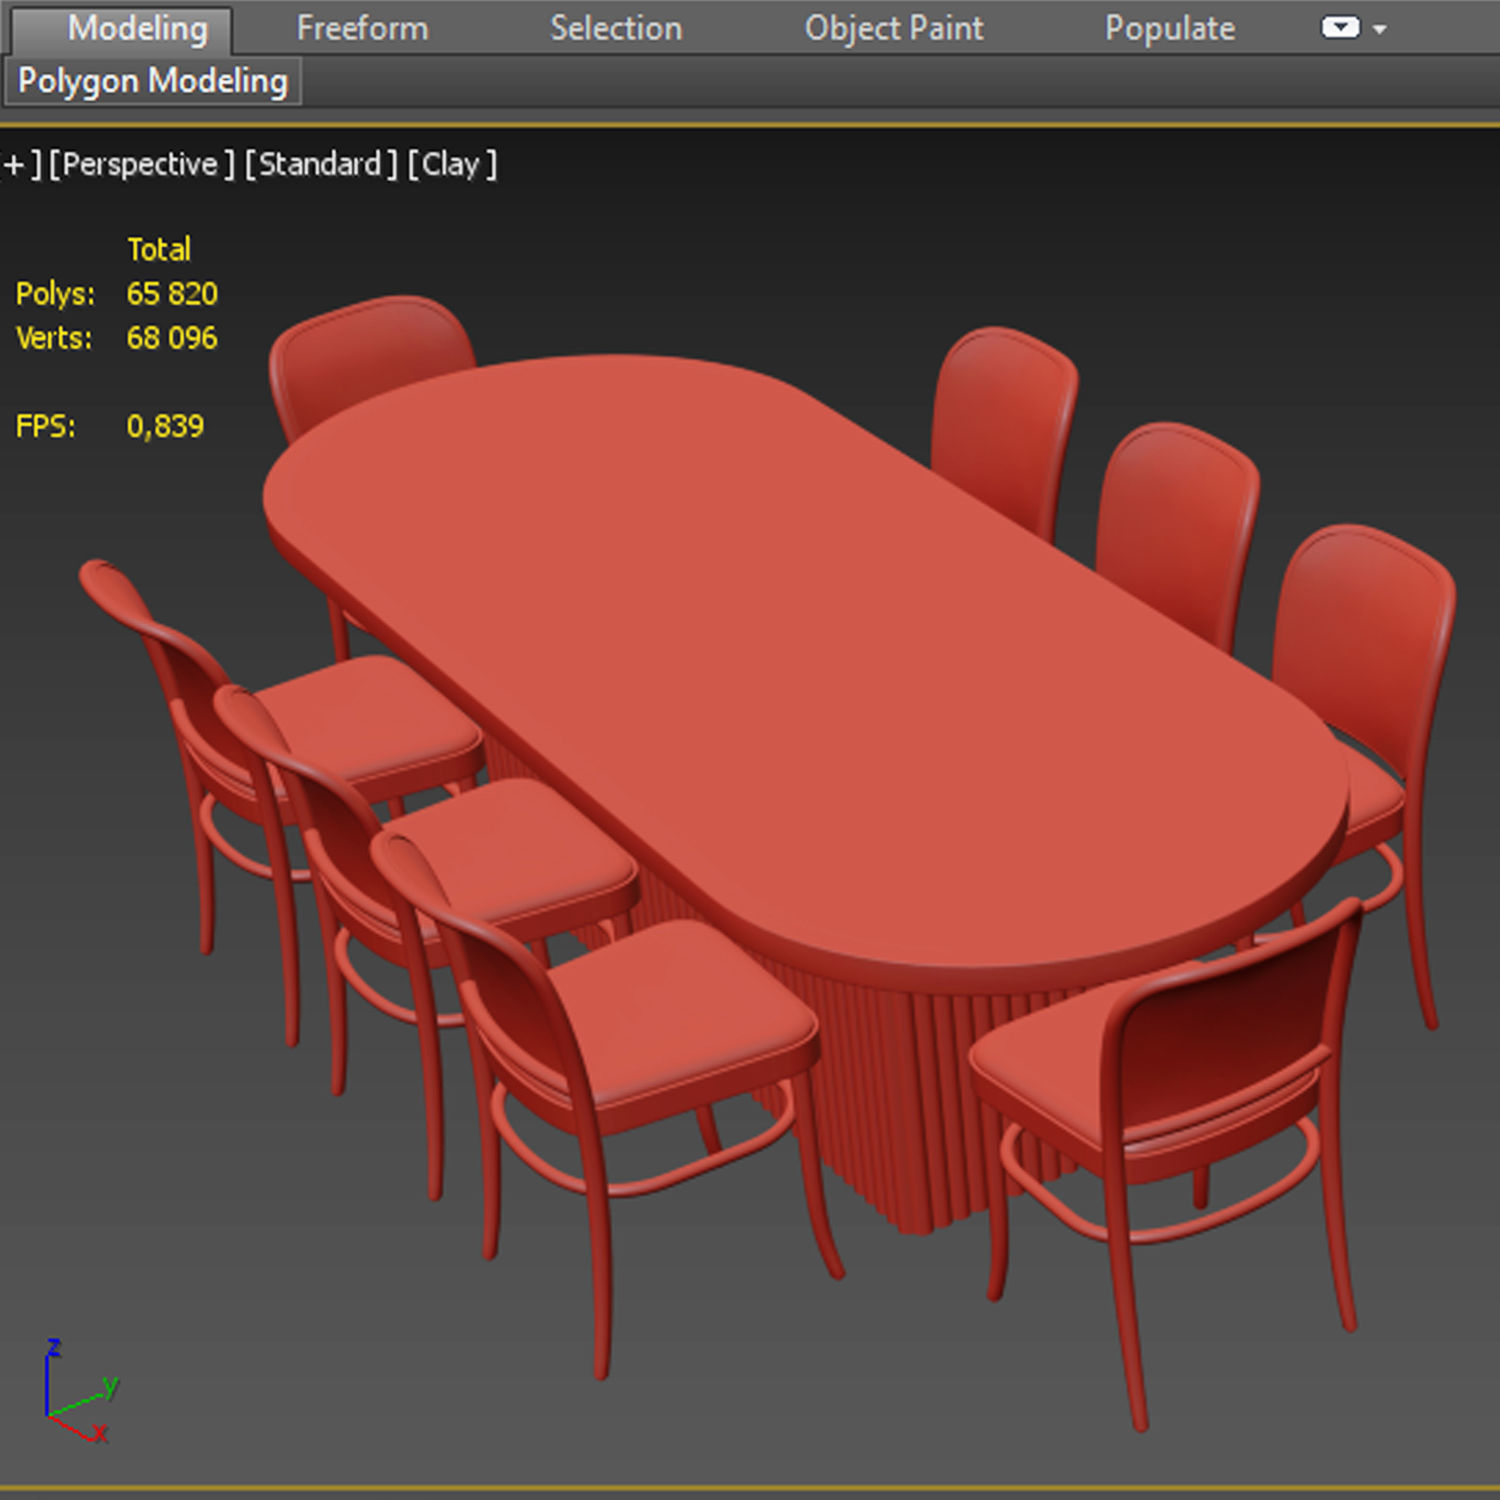Open the Freeform ribbon tab
Image resolution: width=1500 pixels, height=1500 pixels.
(x=362, y=29)
